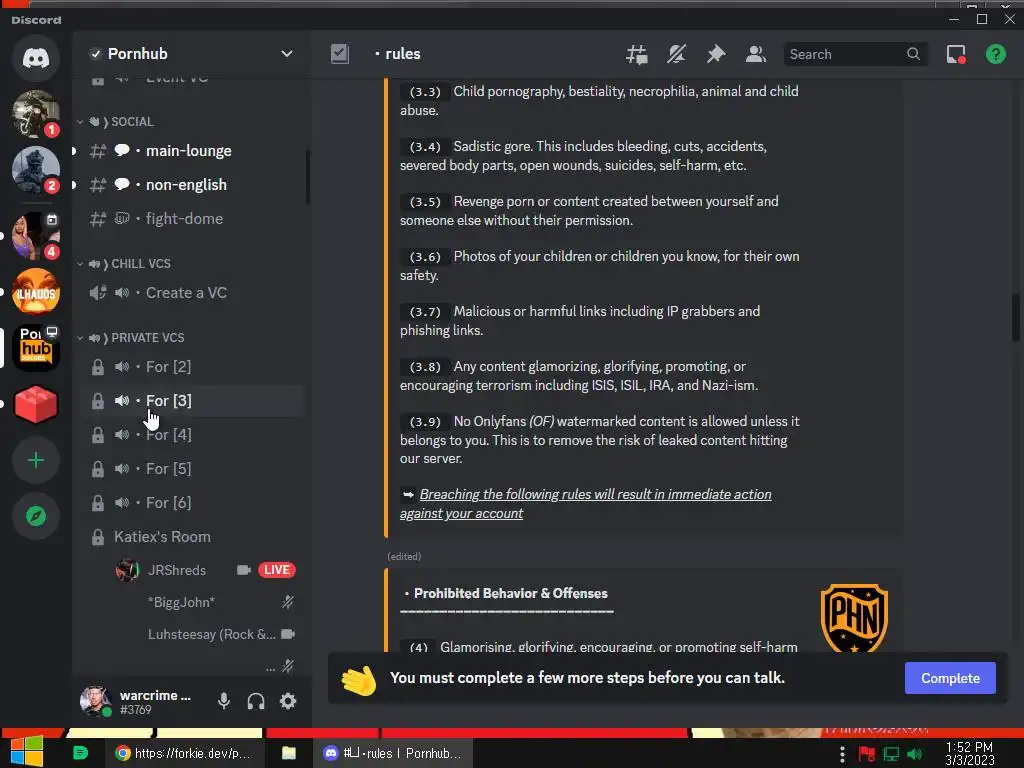Open the red cube server icon
1024x768 pixels.
36,404
